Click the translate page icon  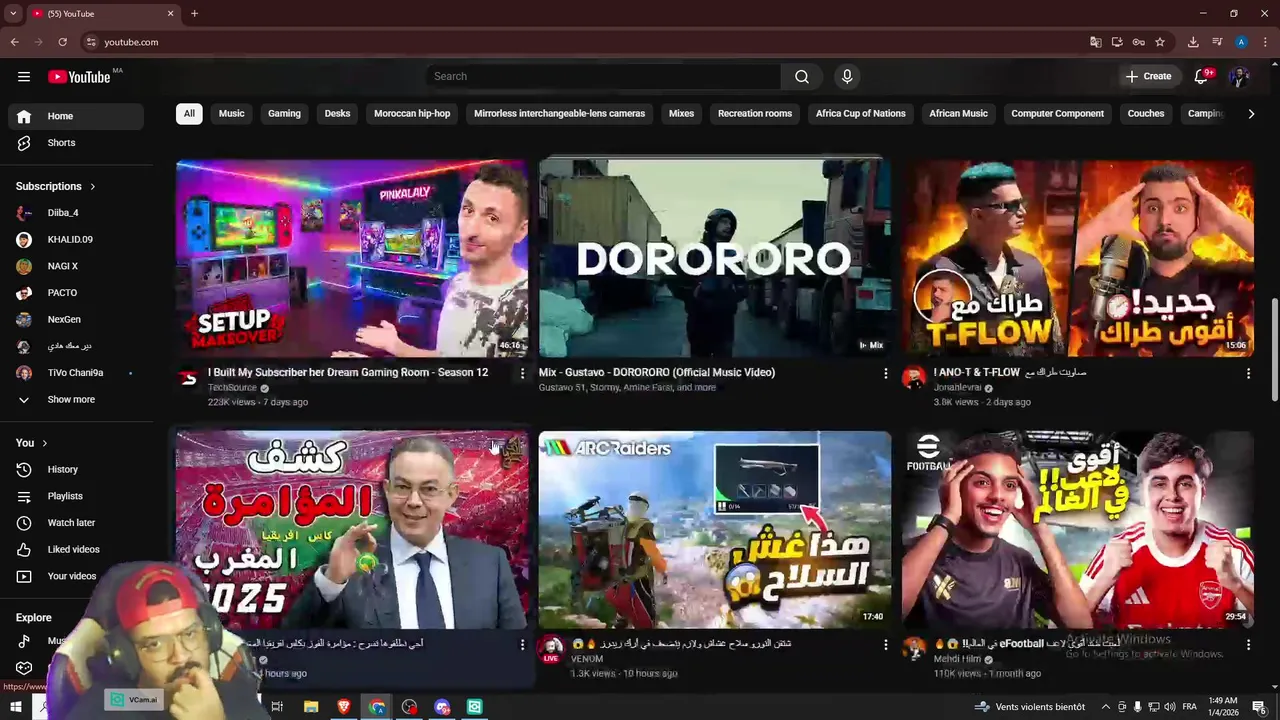pyautogui.click(x=1096, y=42)
